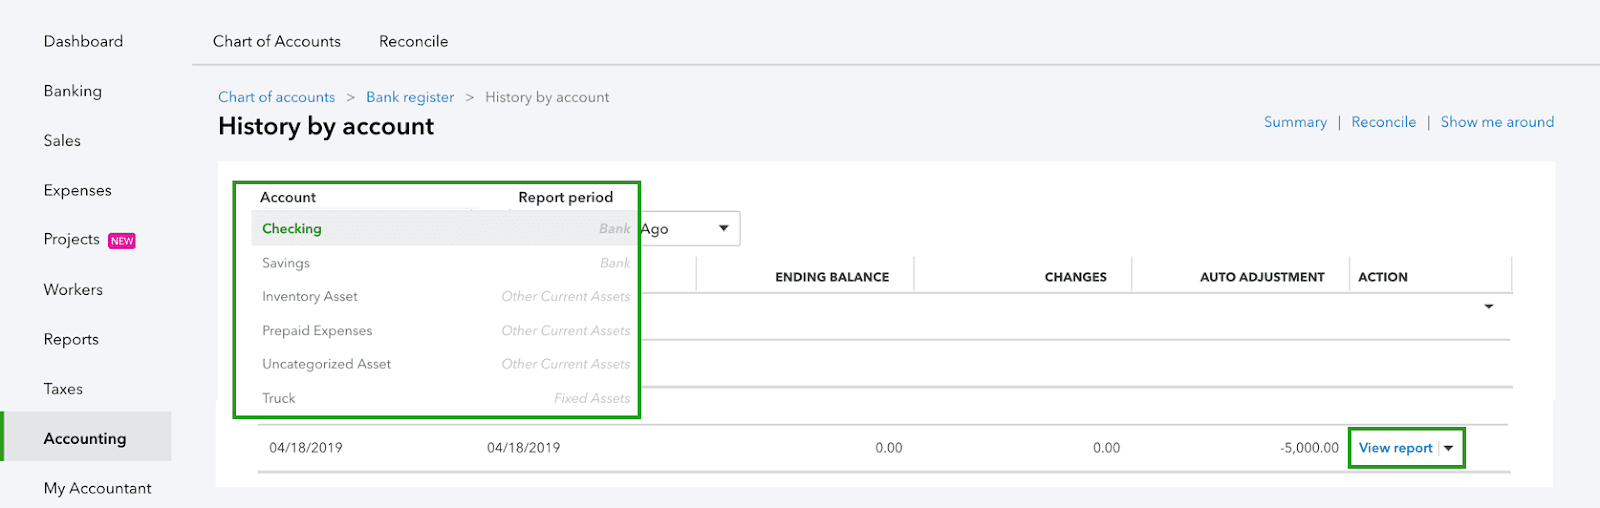This screenshot has width=1600, height=508.
Task: Open Projects in the sidebar
Action: (x=72, y=239)
